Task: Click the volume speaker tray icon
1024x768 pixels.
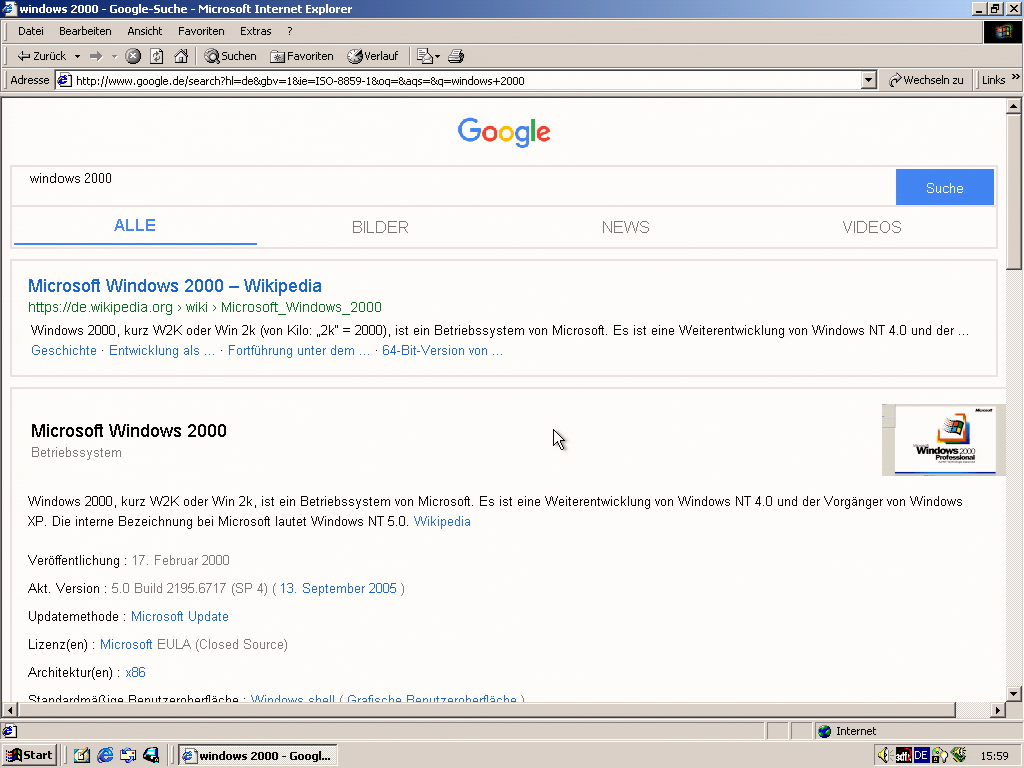Action: (x=884, y=756)
